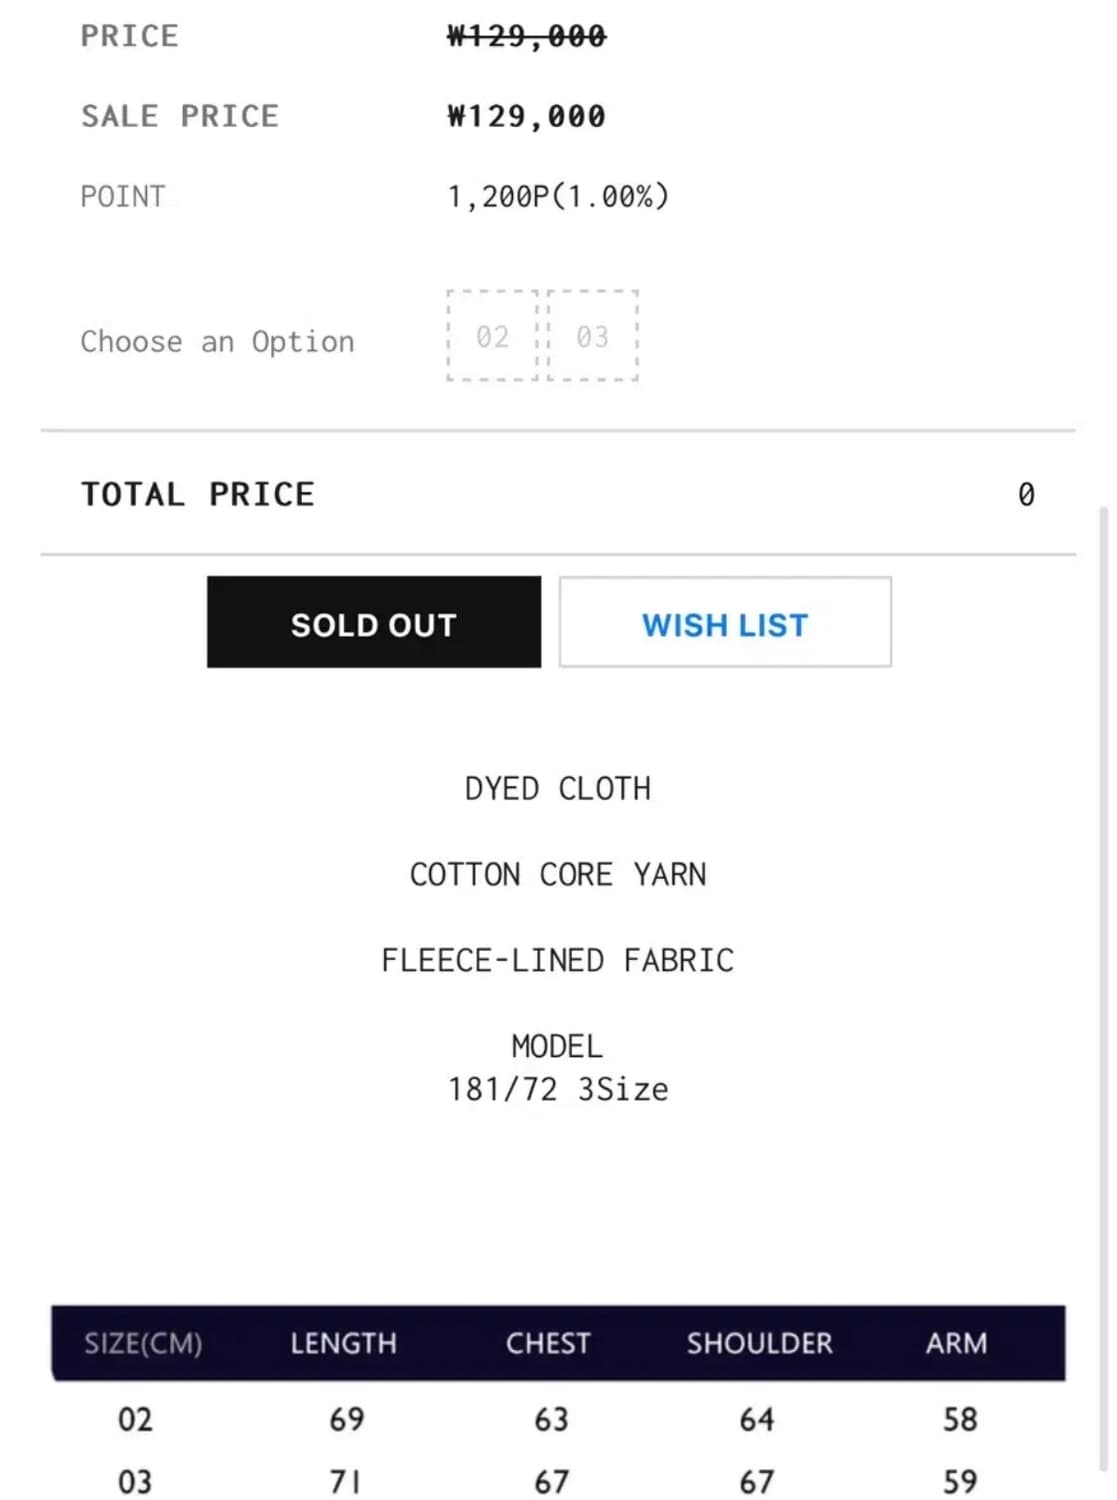Click the model 181/72 3Size text
1117x1500 pixels.
[x=557, y=1089]
